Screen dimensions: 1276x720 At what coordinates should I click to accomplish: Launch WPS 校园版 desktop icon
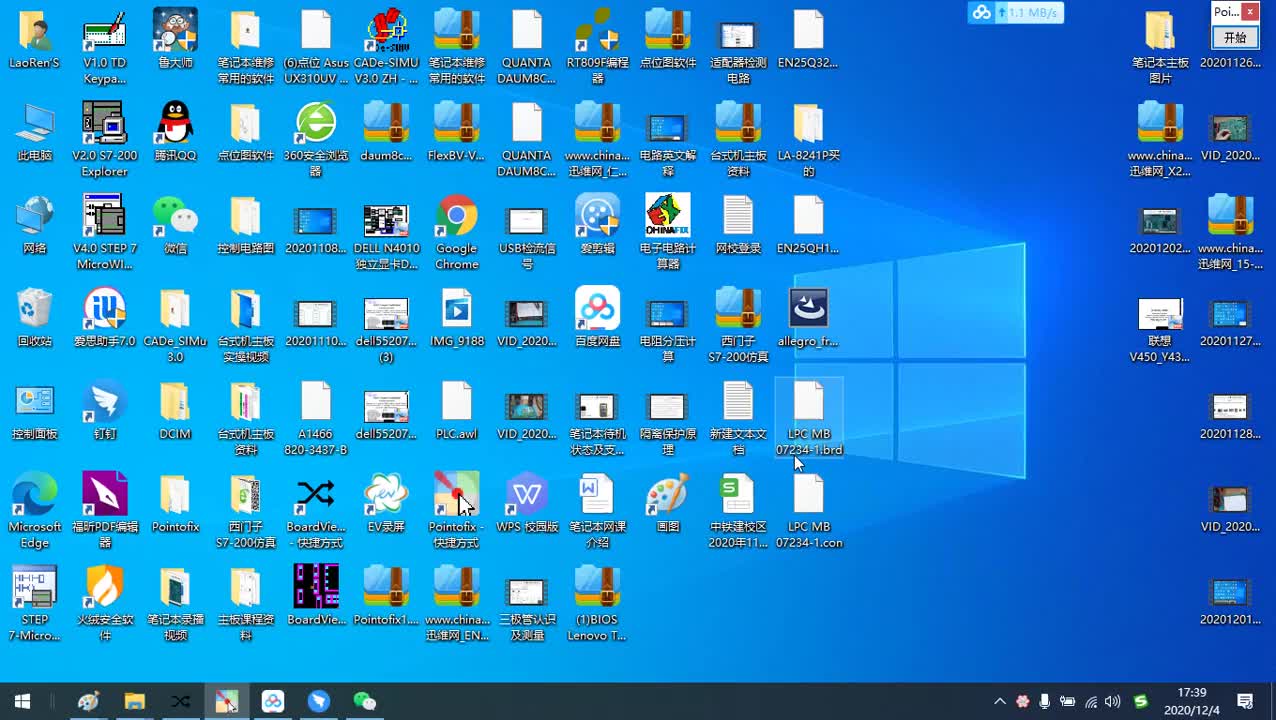[527, 504]
